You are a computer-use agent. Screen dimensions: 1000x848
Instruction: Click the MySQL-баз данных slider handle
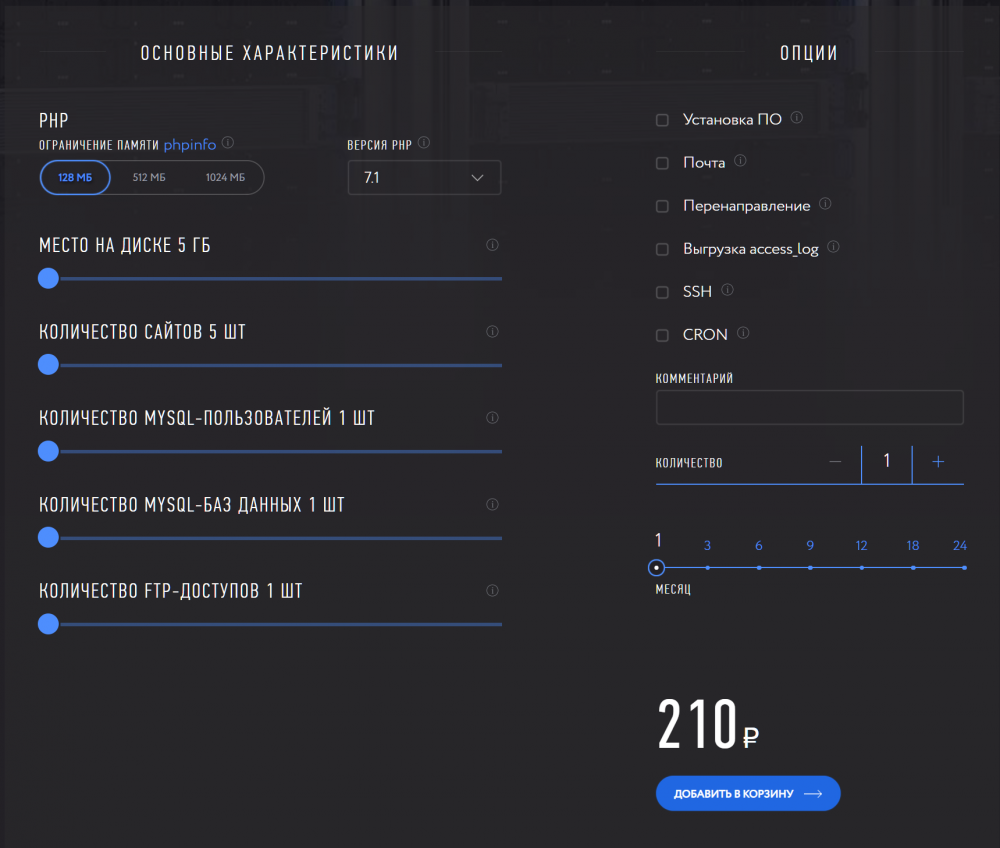tap(48, 537)
